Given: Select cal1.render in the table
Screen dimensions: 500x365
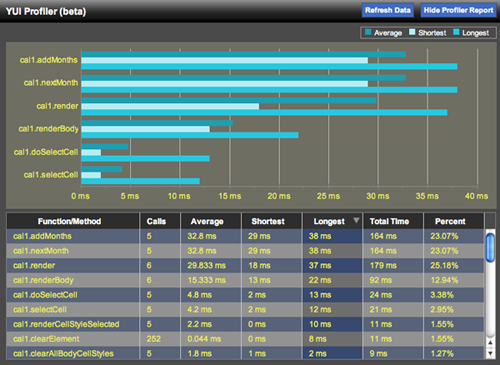Looking at the screenshot, I should coord(34,266).
